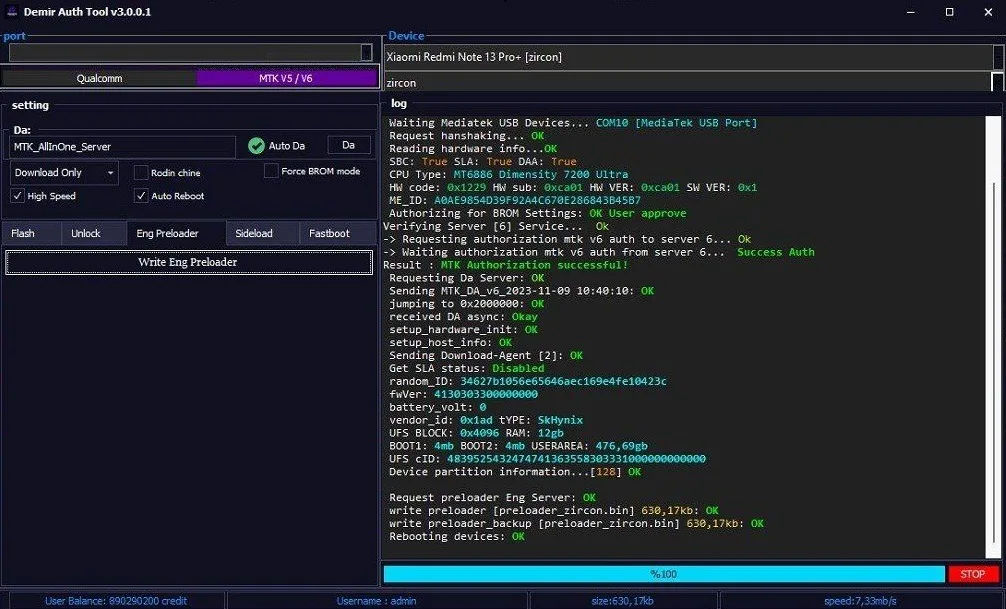This screenshot has width=1006, height=609.
Task: Uncheck the High Speed option
Action: pos(17,196)
